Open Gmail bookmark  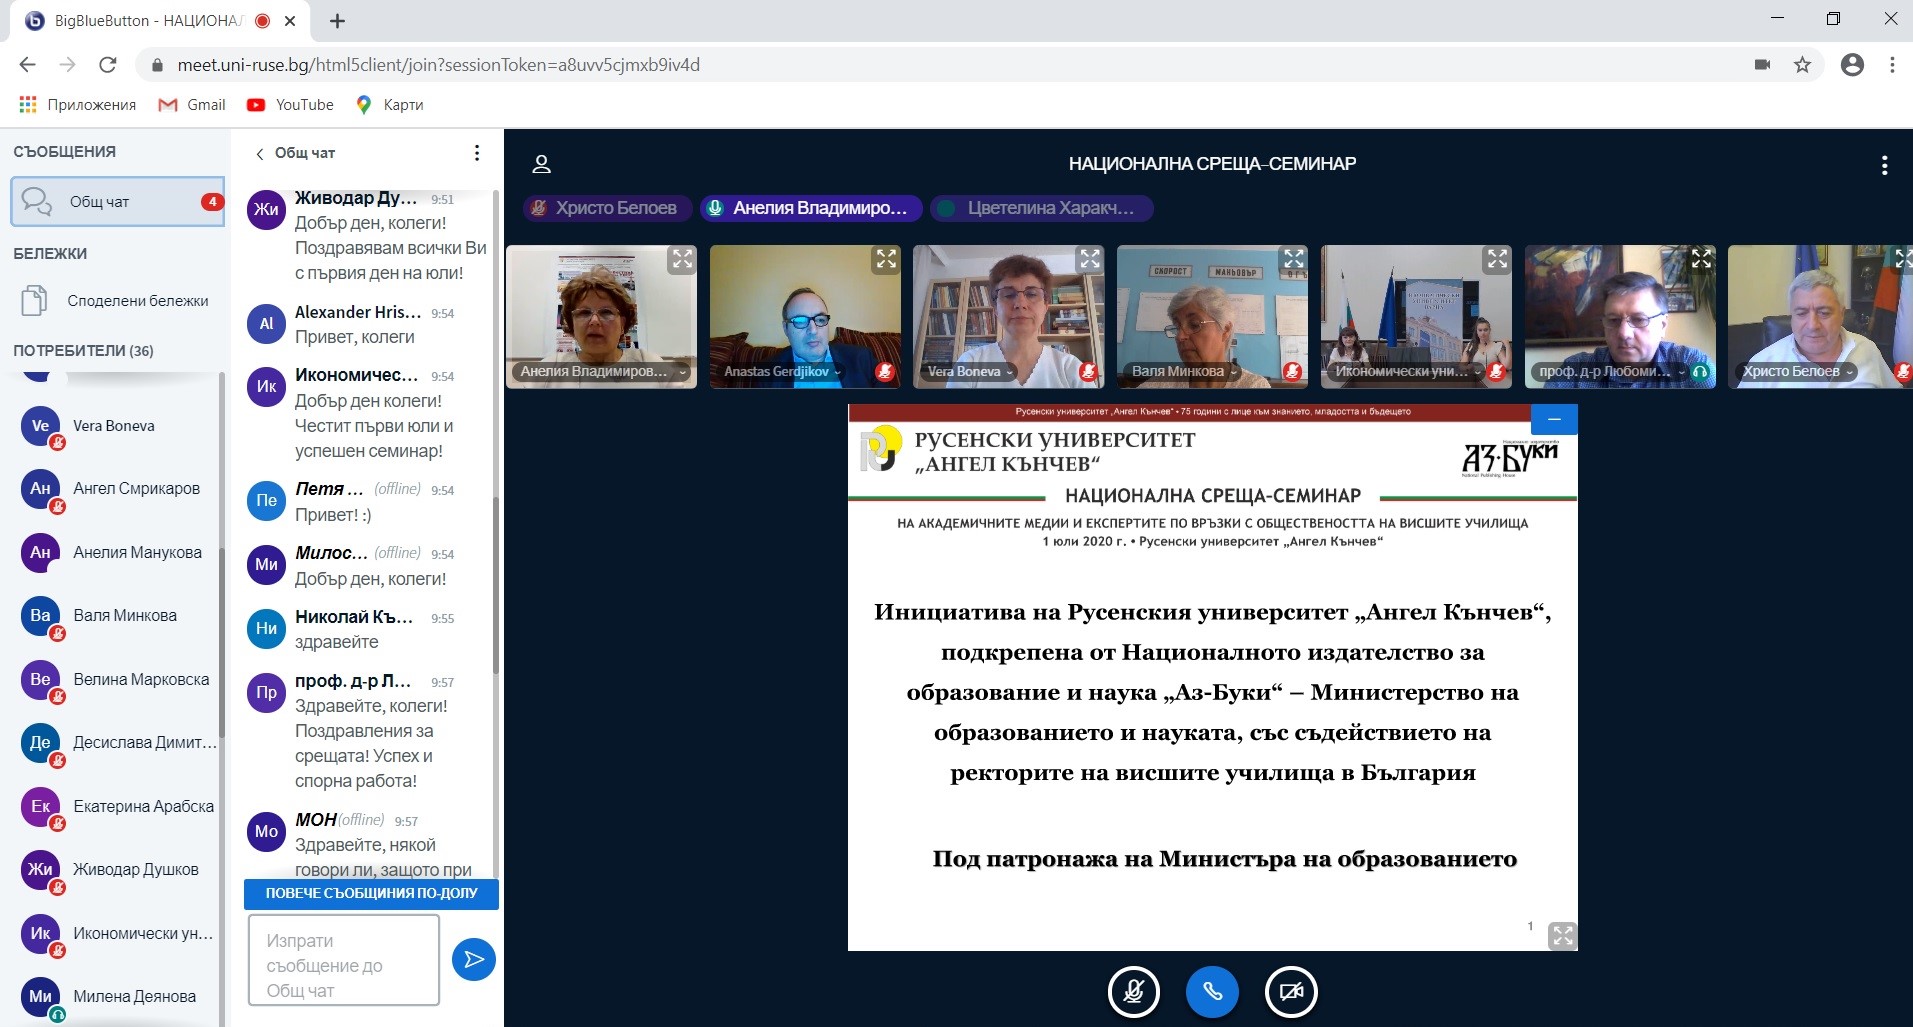192,105
